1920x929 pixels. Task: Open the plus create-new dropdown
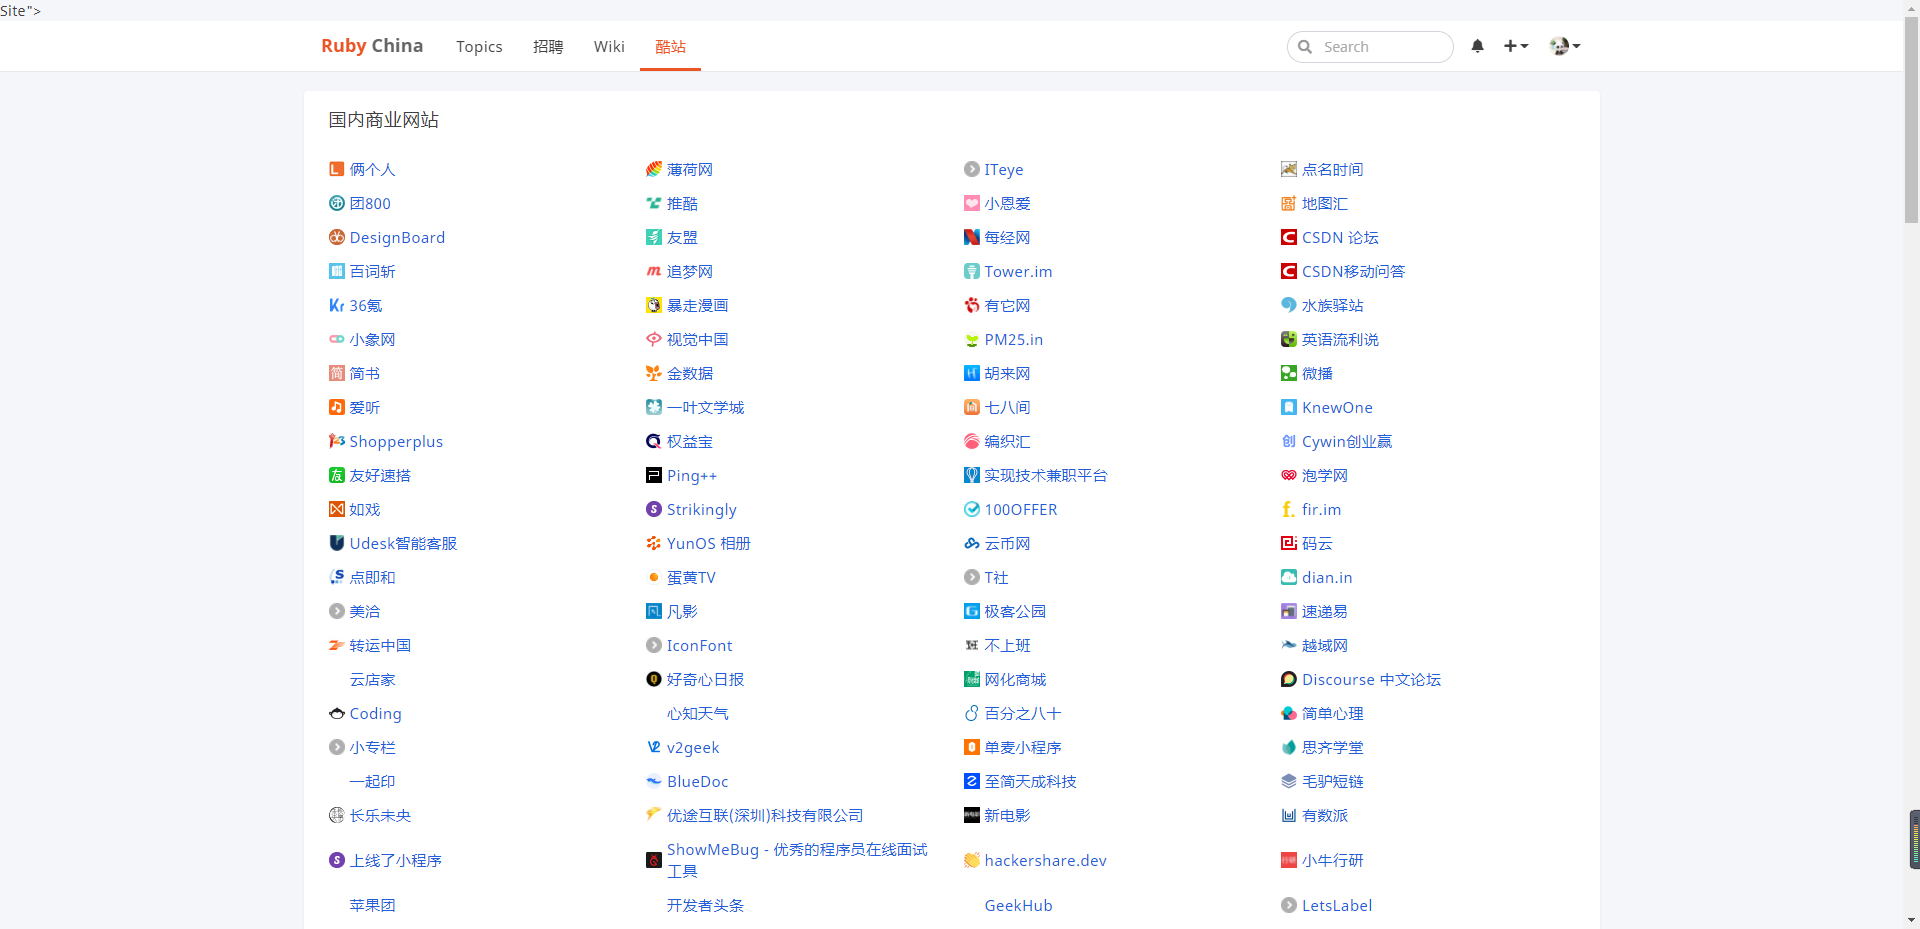[x=1516, y=46]
